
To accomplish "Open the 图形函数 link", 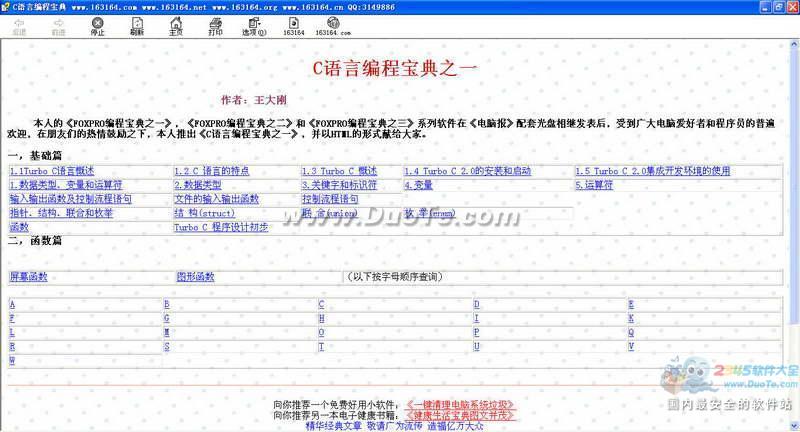I will pyautogui.click(x=195, y=276).
